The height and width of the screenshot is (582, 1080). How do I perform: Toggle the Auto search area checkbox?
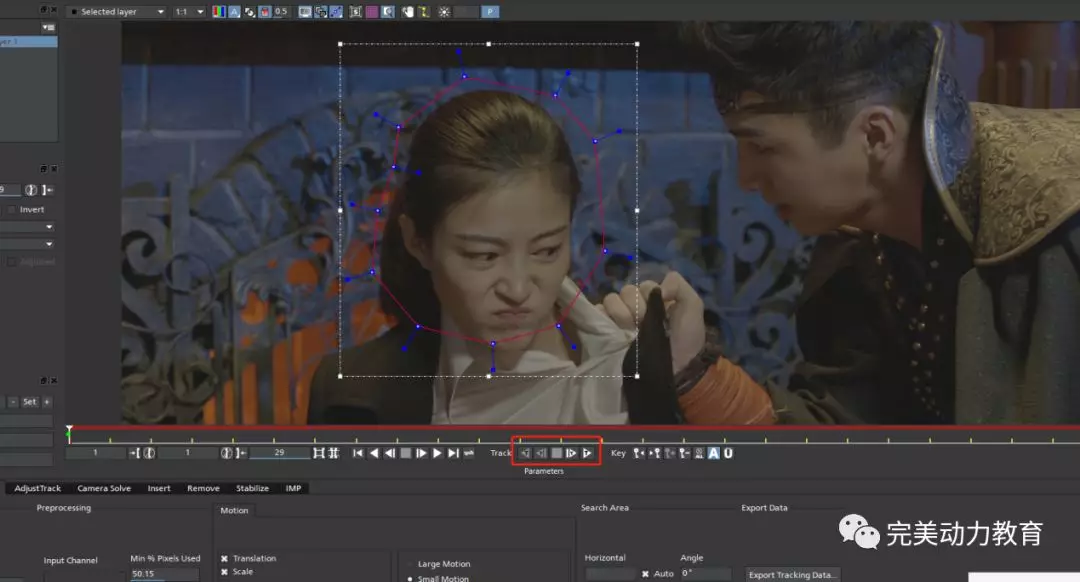click(645, 574)
